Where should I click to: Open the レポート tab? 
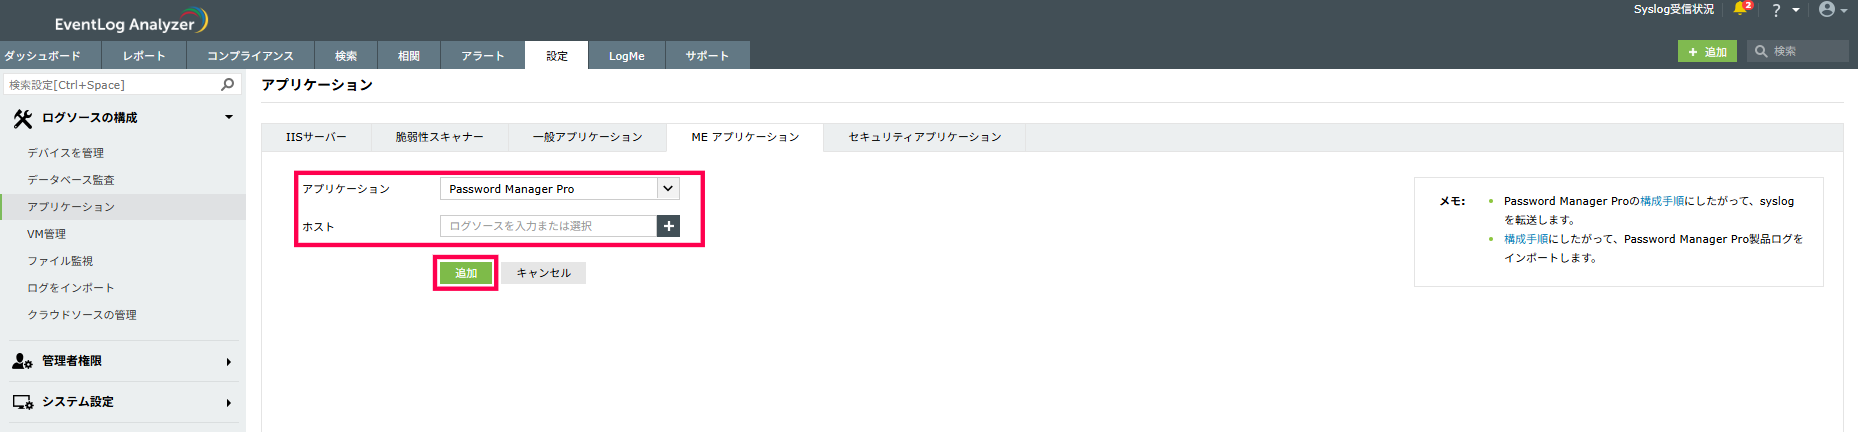[144, 56]
